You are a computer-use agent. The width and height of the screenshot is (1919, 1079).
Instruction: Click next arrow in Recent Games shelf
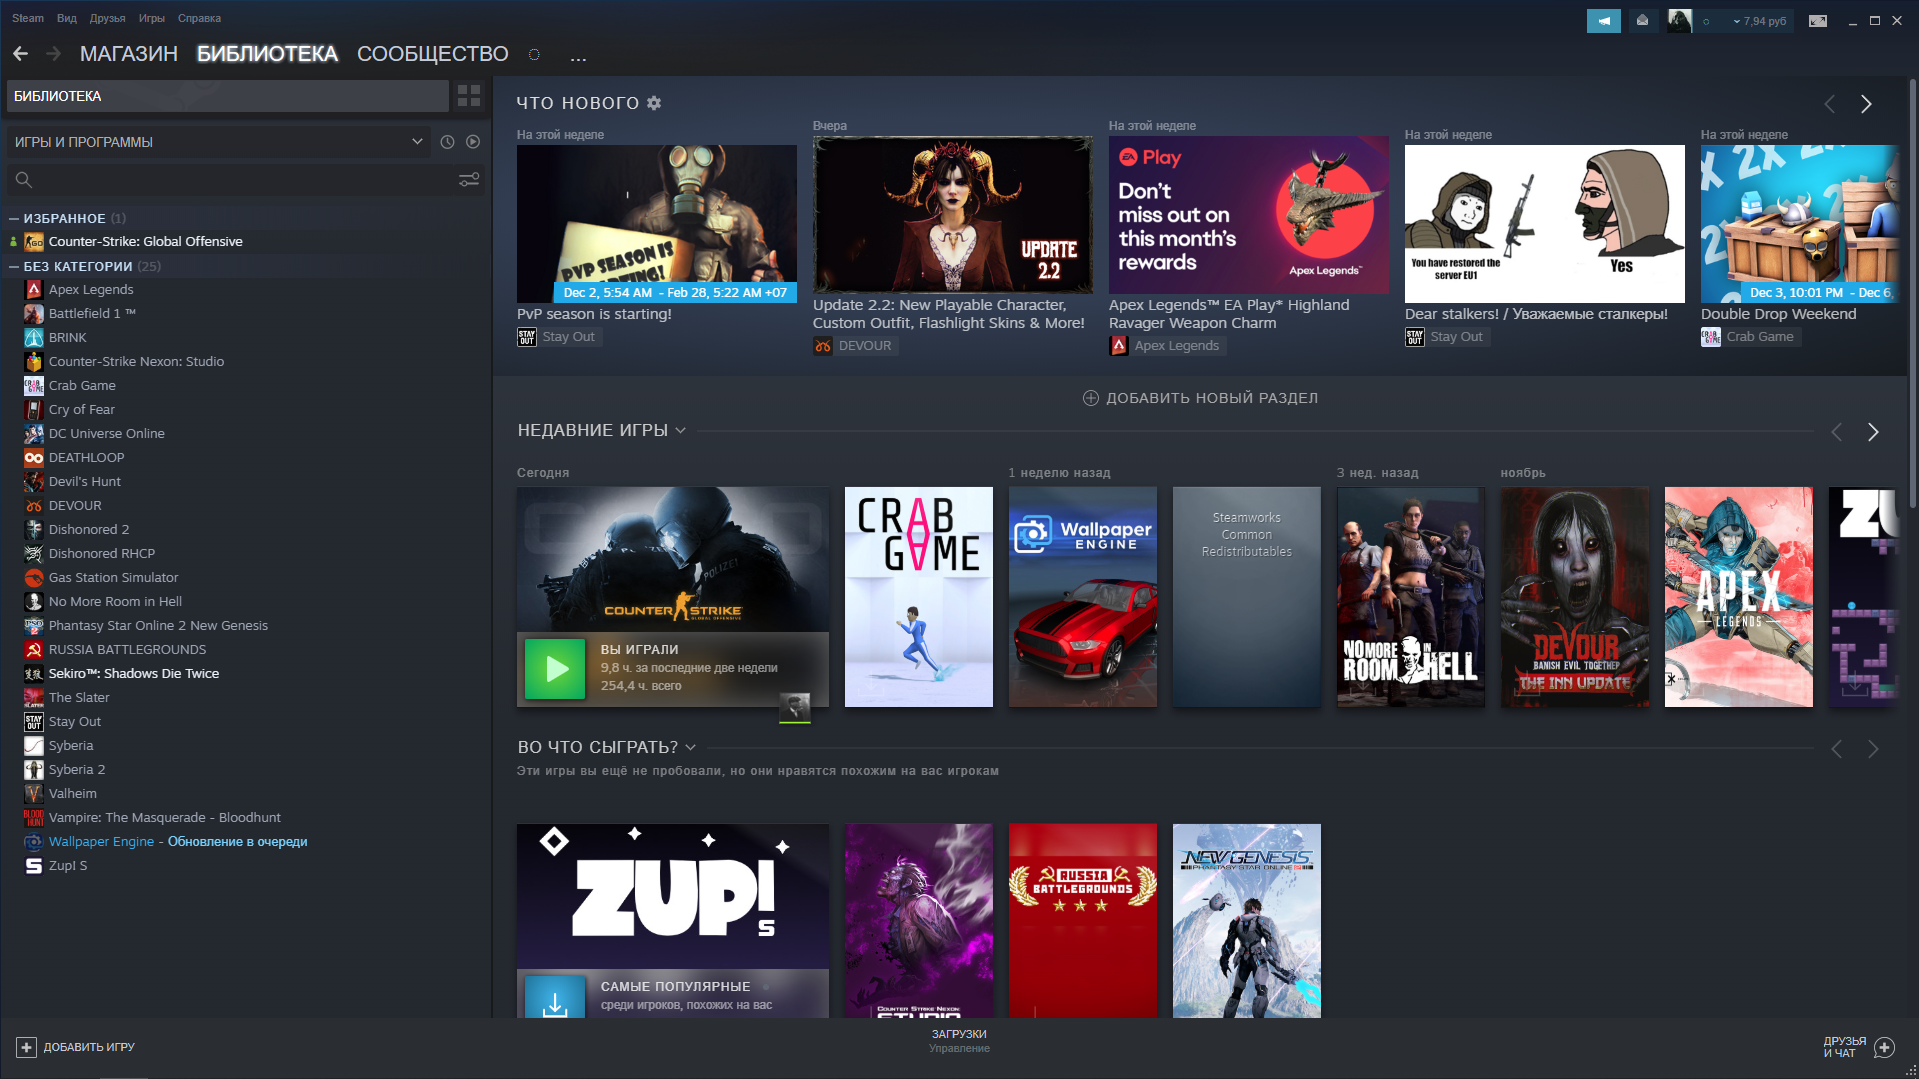point(1873,432)
